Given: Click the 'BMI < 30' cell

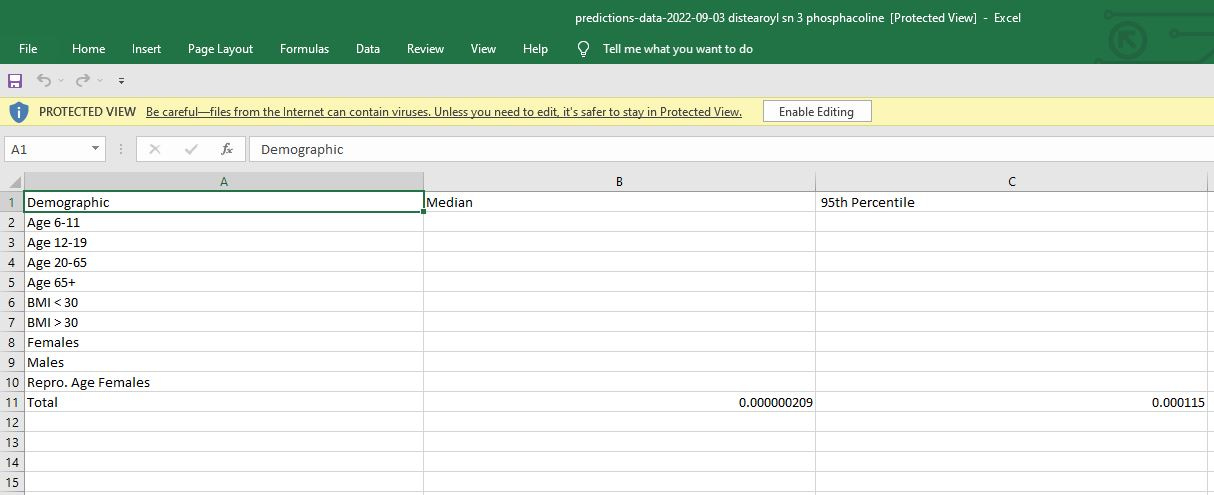Looking at the screenshot, I should point(224,302).
